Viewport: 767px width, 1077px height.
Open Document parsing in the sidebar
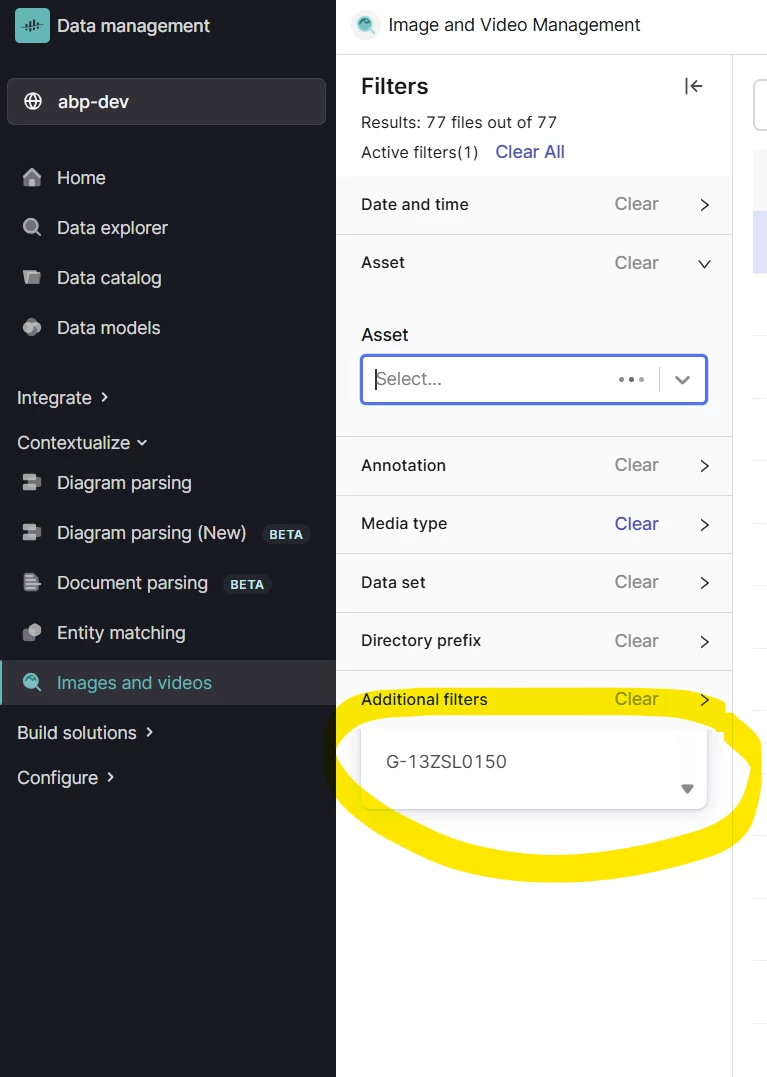click(x=132, y=583)
